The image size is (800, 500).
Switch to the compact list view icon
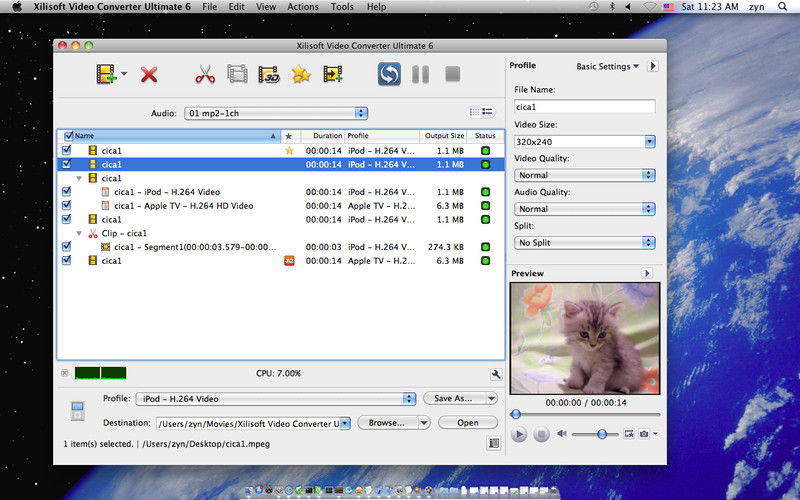474,112
